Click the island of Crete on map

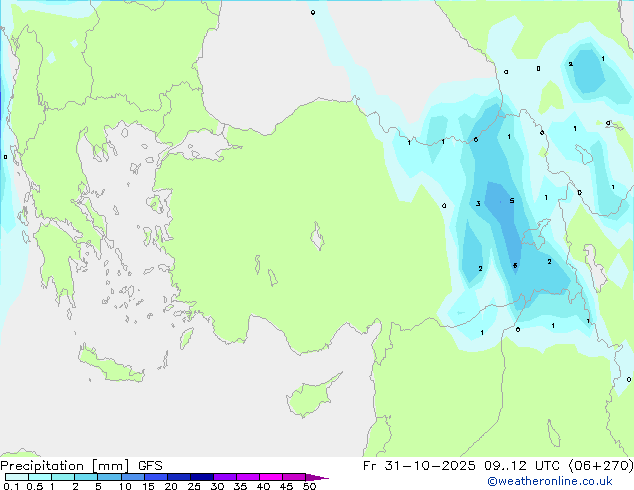tap(109, 366)
